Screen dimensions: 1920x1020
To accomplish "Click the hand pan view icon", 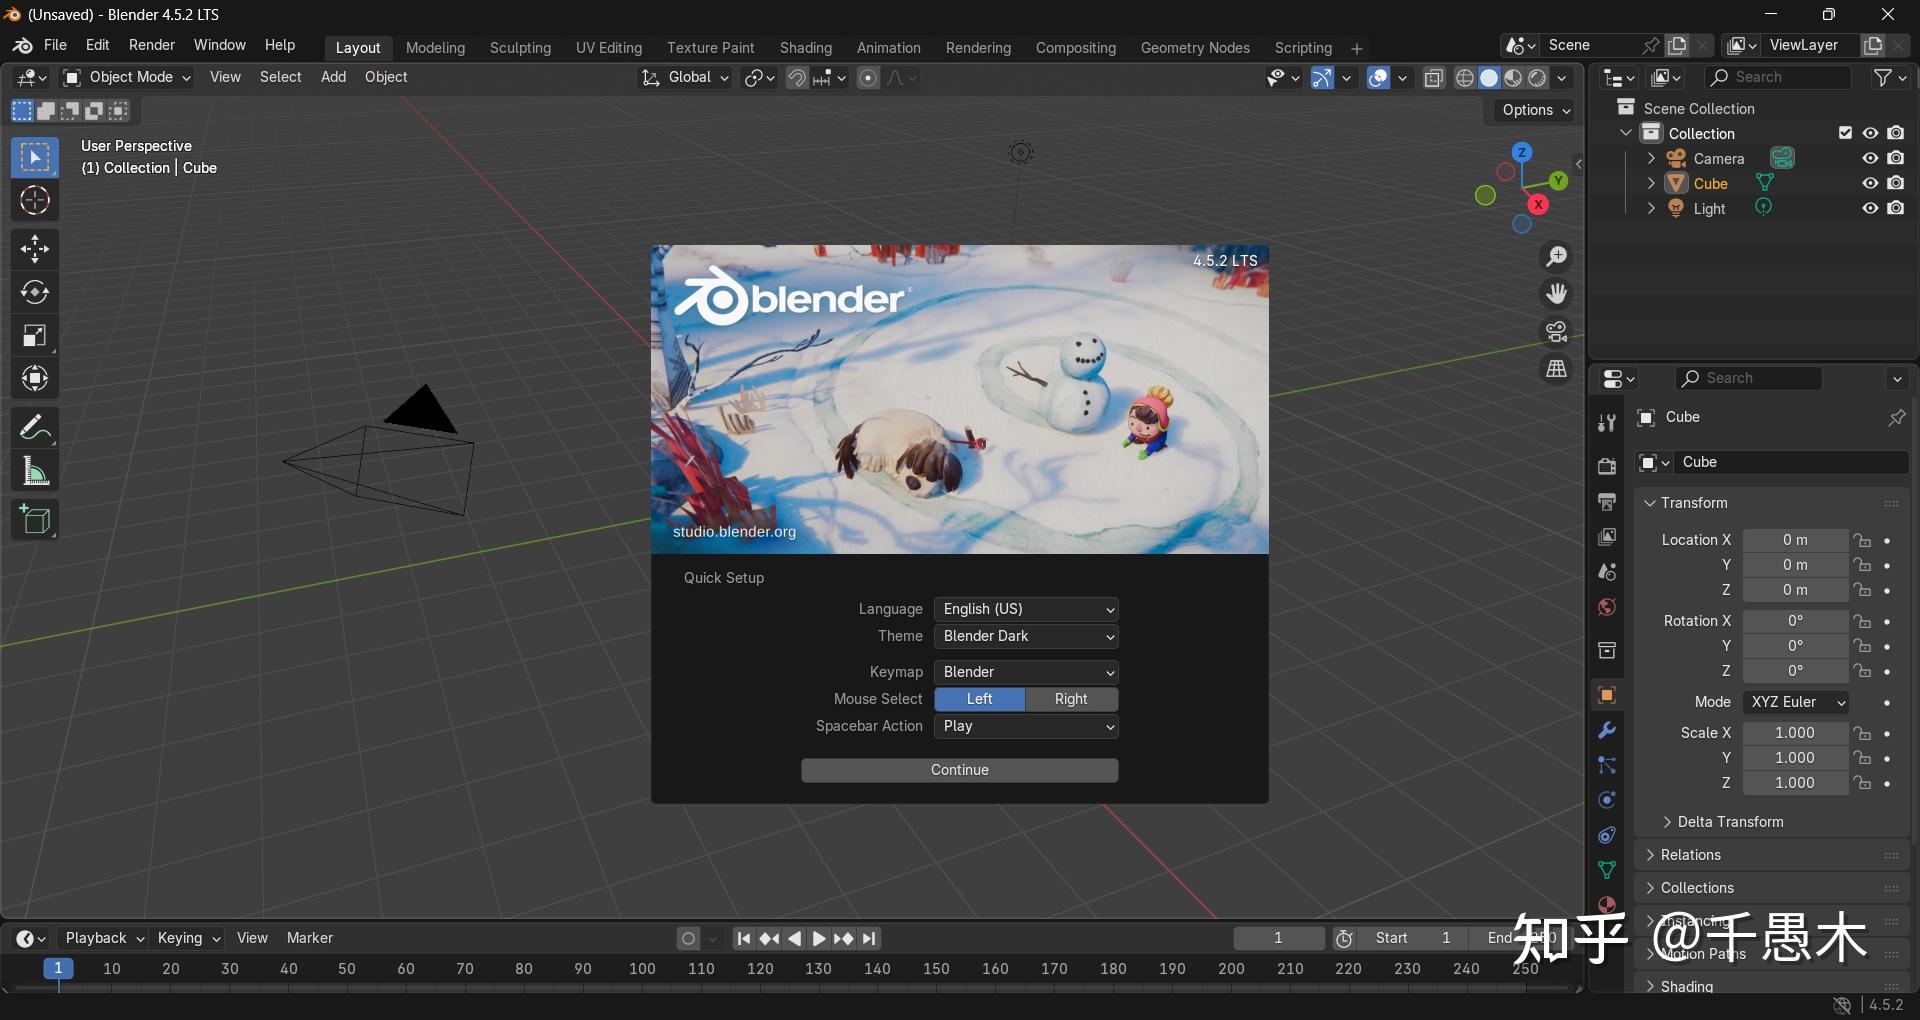I will click(x=1557, y=294).
